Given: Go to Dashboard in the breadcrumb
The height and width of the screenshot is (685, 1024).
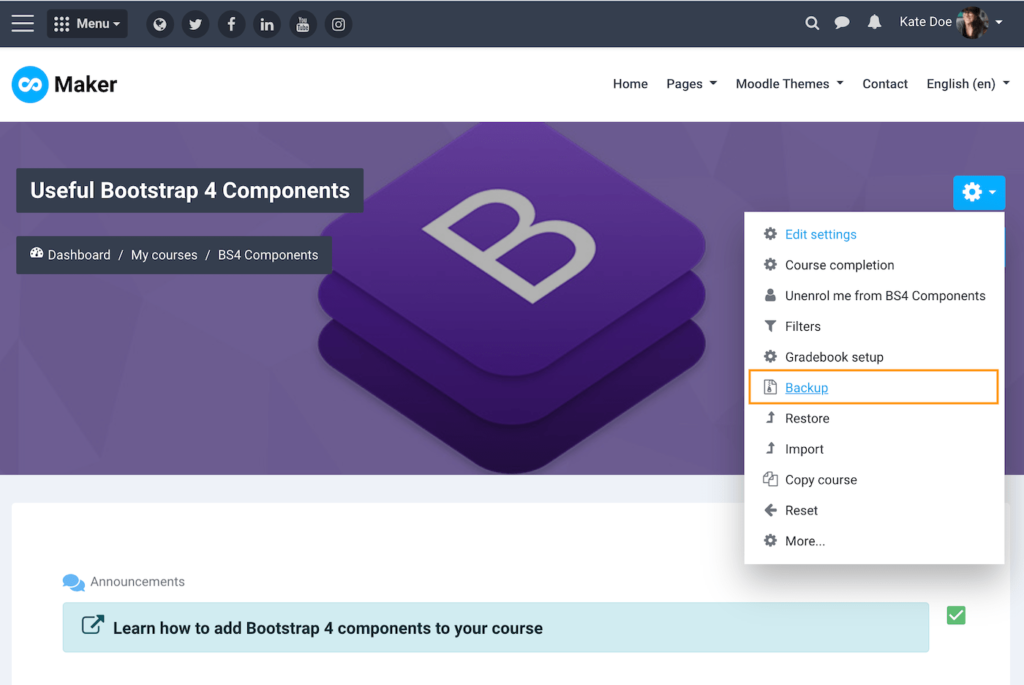Looking at the screenshot, I should coord(79,255).
